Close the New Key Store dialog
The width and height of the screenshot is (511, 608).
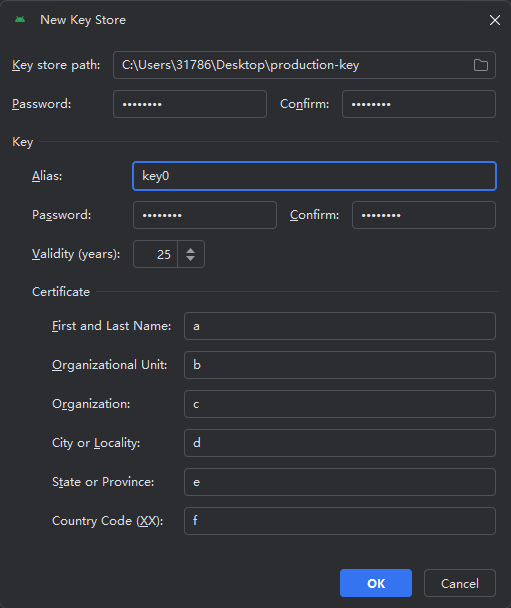[495, 20]
